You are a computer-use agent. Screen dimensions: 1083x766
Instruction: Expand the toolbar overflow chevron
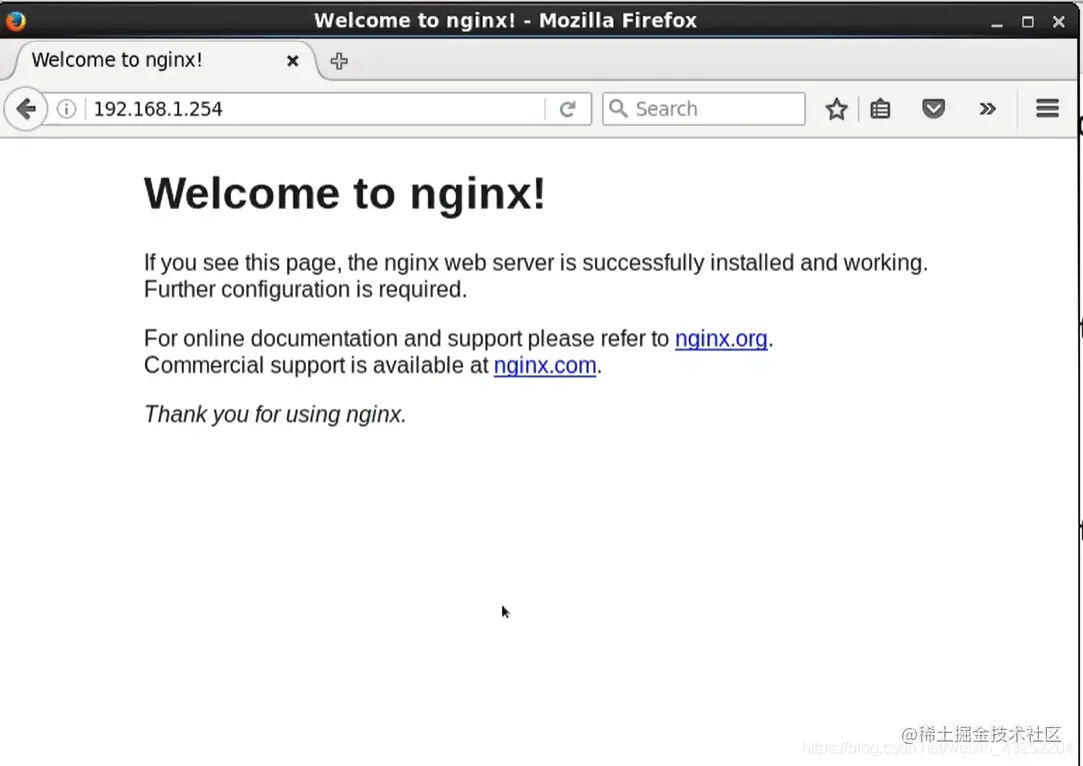987,108
